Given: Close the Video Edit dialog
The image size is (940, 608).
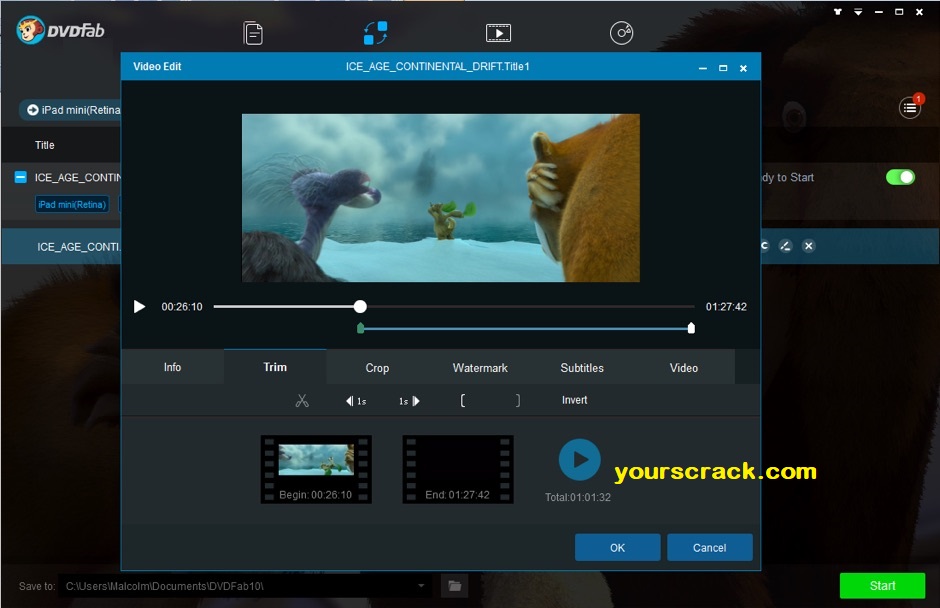Looking at the screenshot, I should 743,68.
